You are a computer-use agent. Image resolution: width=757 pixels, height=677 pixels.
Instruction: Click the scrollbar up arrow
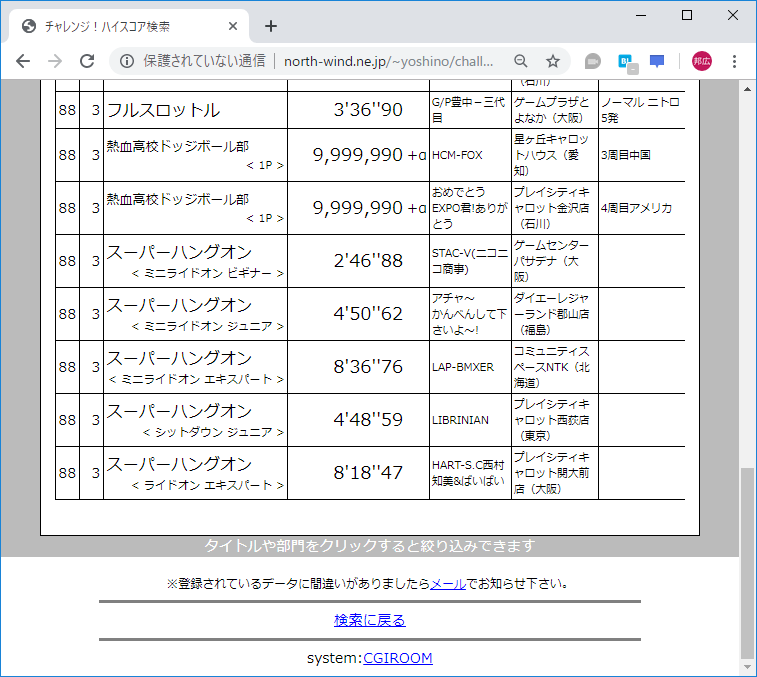747,89
